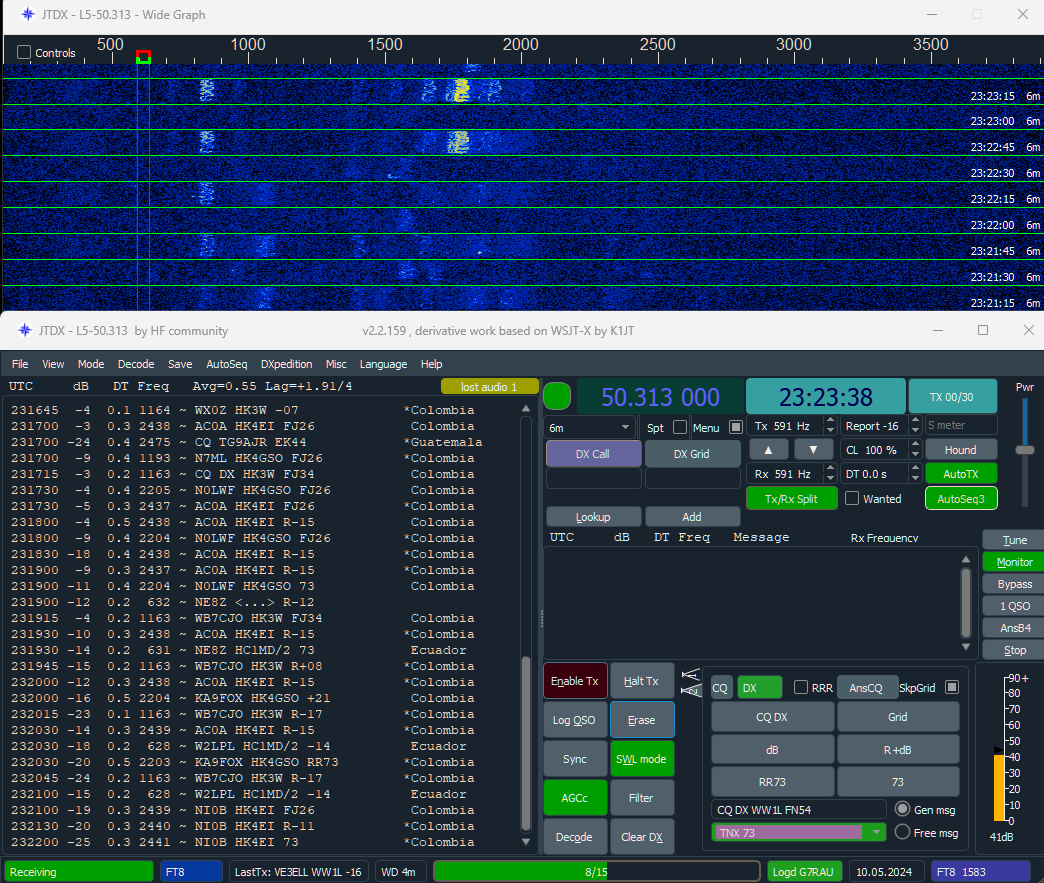The width and height of the screenshot is (1044, 883).
Task: Increase Rx frequency with its up spinner arrow
Action: point(830,469)
